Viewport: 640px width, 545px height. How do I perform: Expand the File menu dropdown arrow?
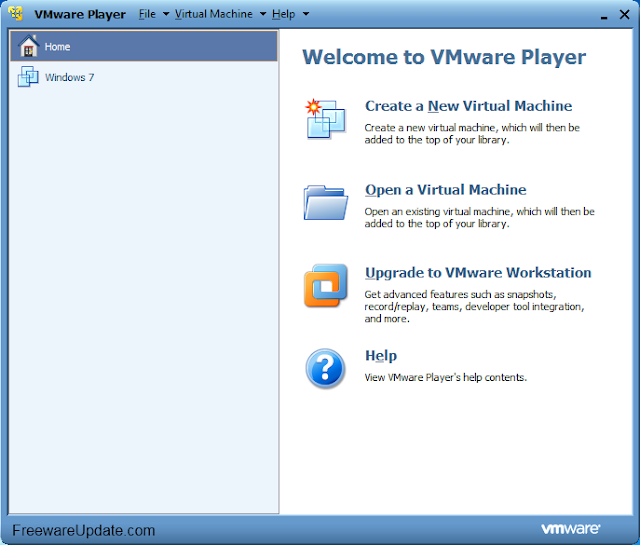(166, 14)
